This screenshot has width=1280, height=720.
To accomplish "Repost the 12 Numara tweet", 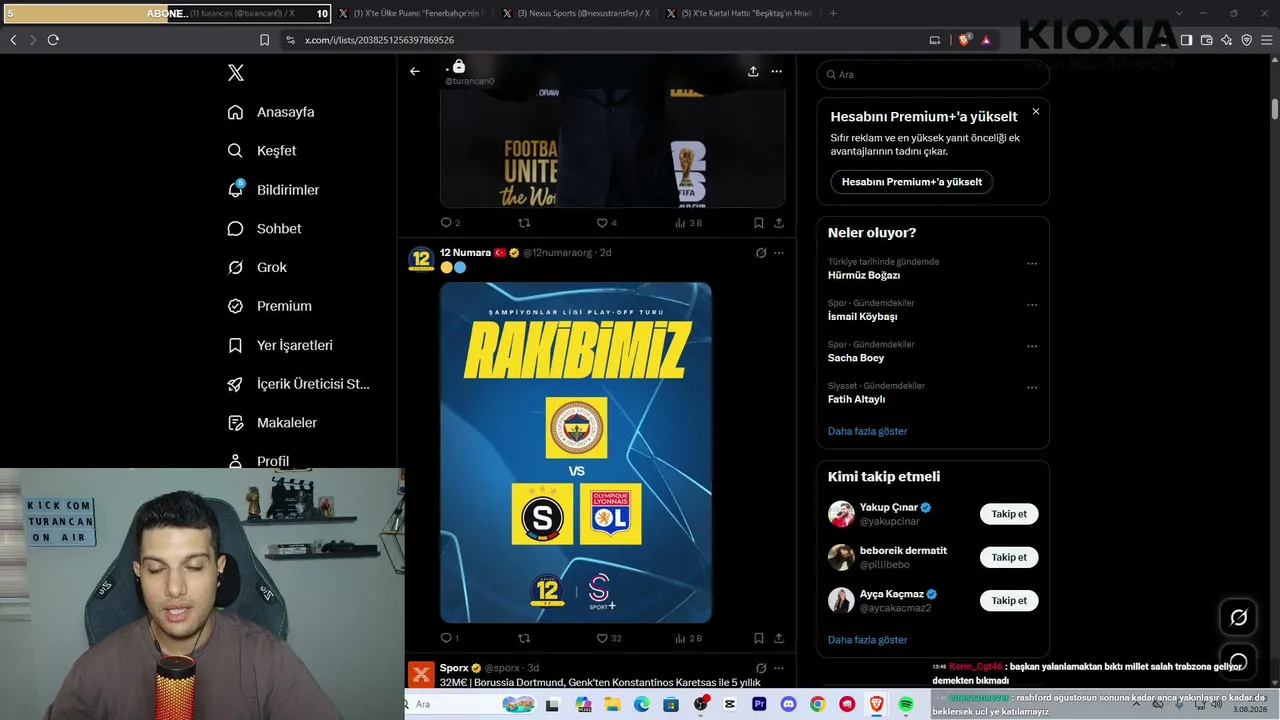I will [x=523, y=638].
